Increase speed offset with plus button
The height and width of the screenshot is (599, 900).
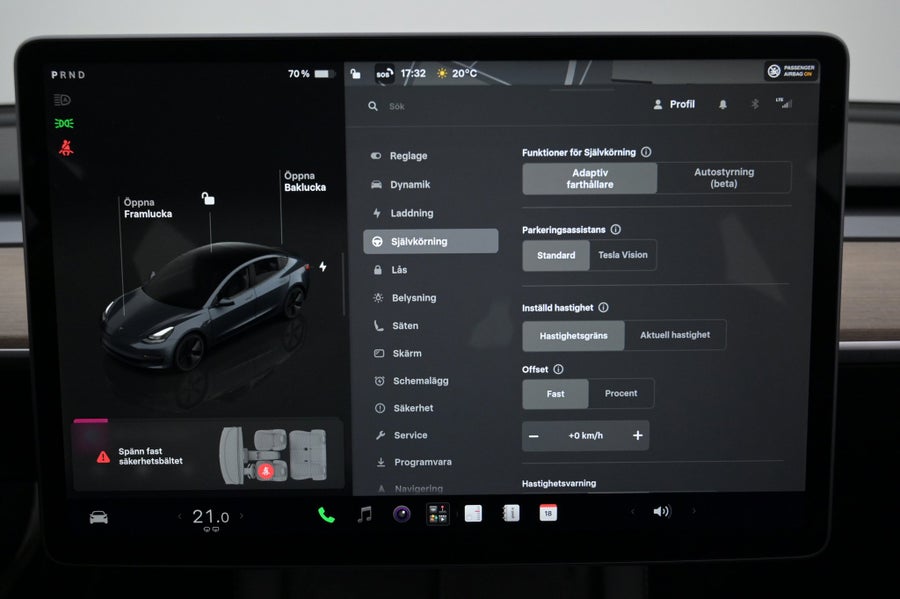click(638, 435)
